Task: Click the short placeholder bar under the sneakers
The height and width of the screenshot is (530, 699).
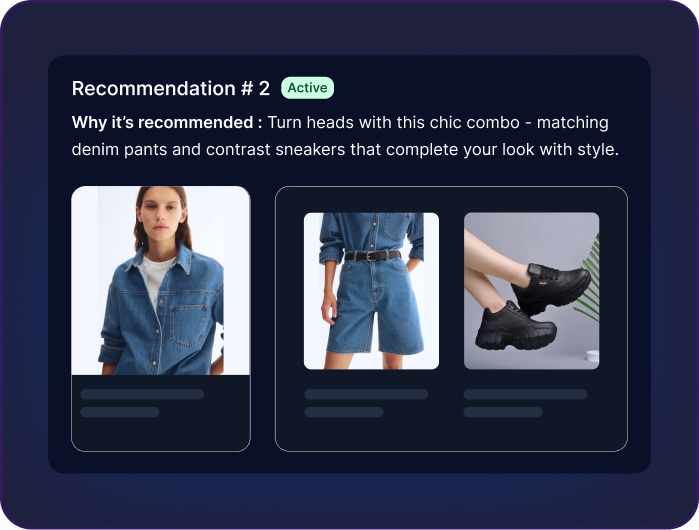Action: coord(503,412)
